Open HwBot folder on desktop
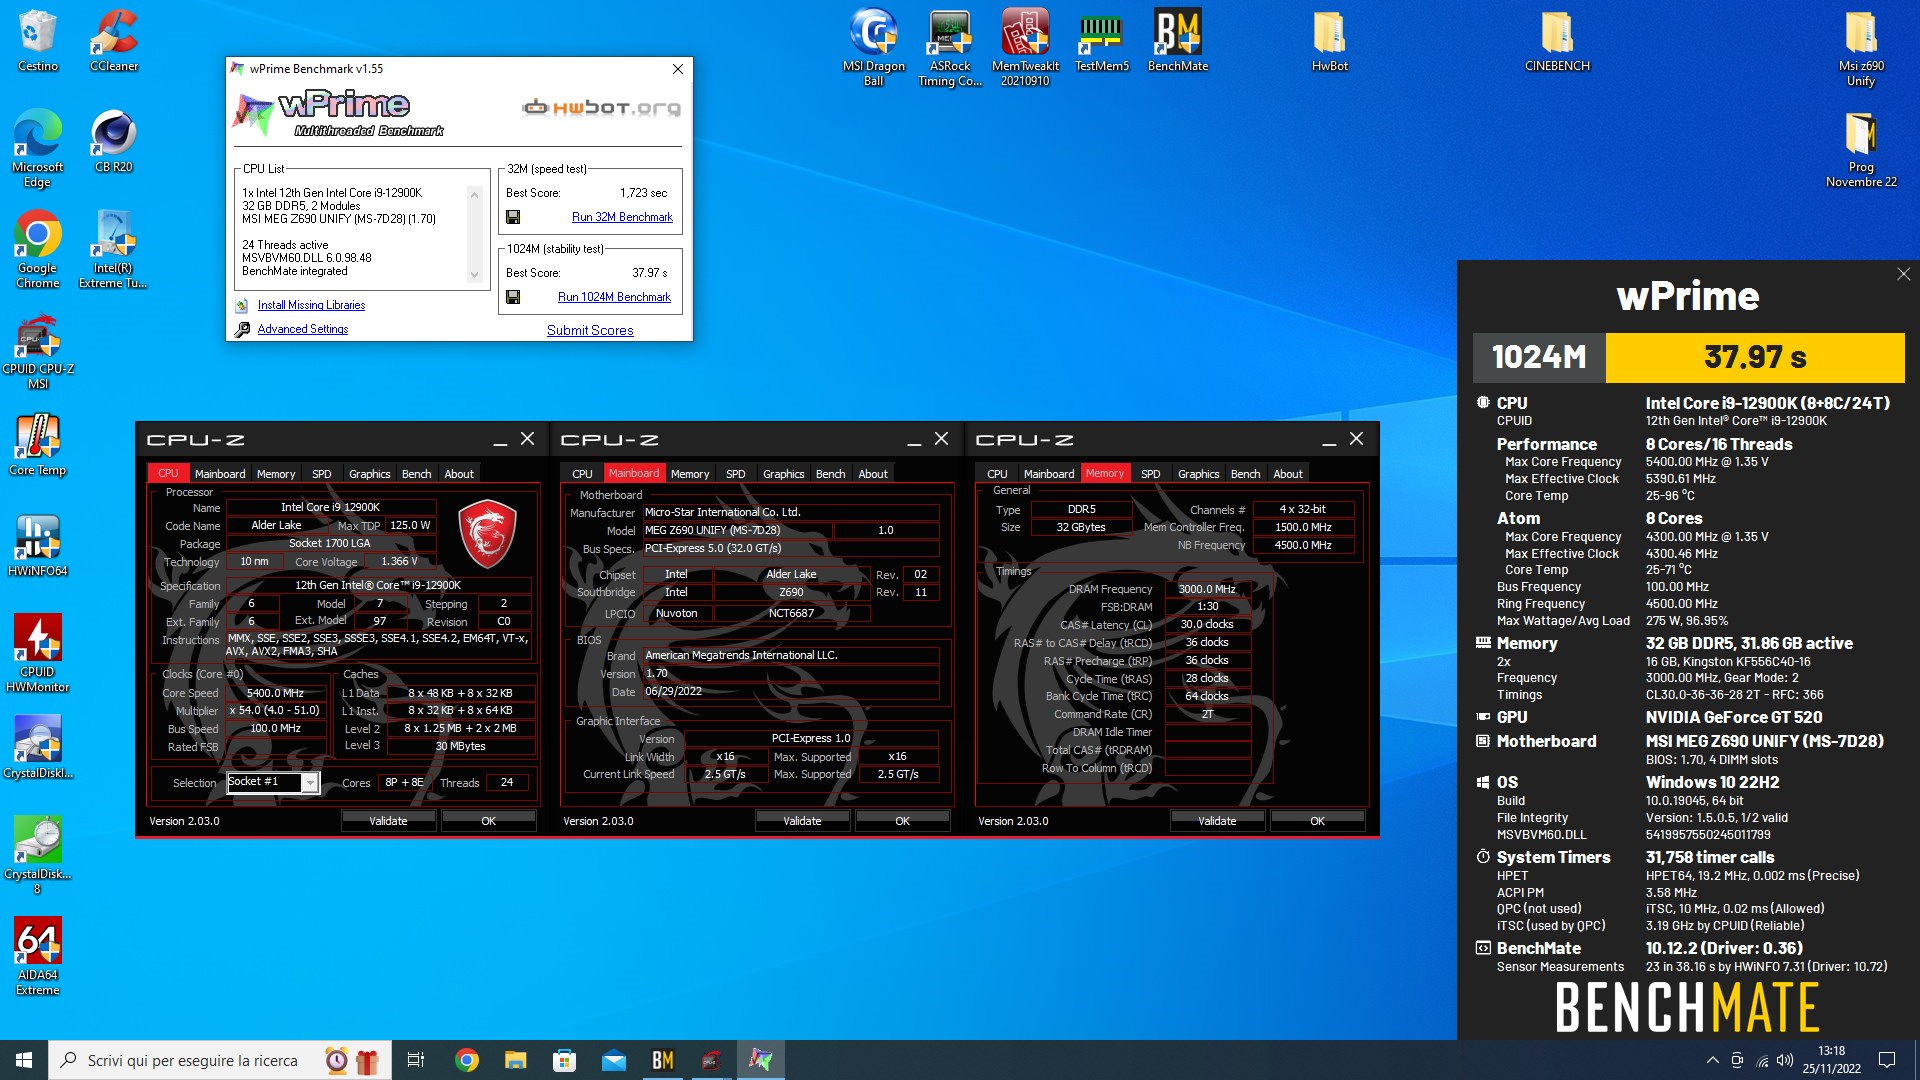This screenshot has width=1920, height=1080. click(x=1330, y=40)
